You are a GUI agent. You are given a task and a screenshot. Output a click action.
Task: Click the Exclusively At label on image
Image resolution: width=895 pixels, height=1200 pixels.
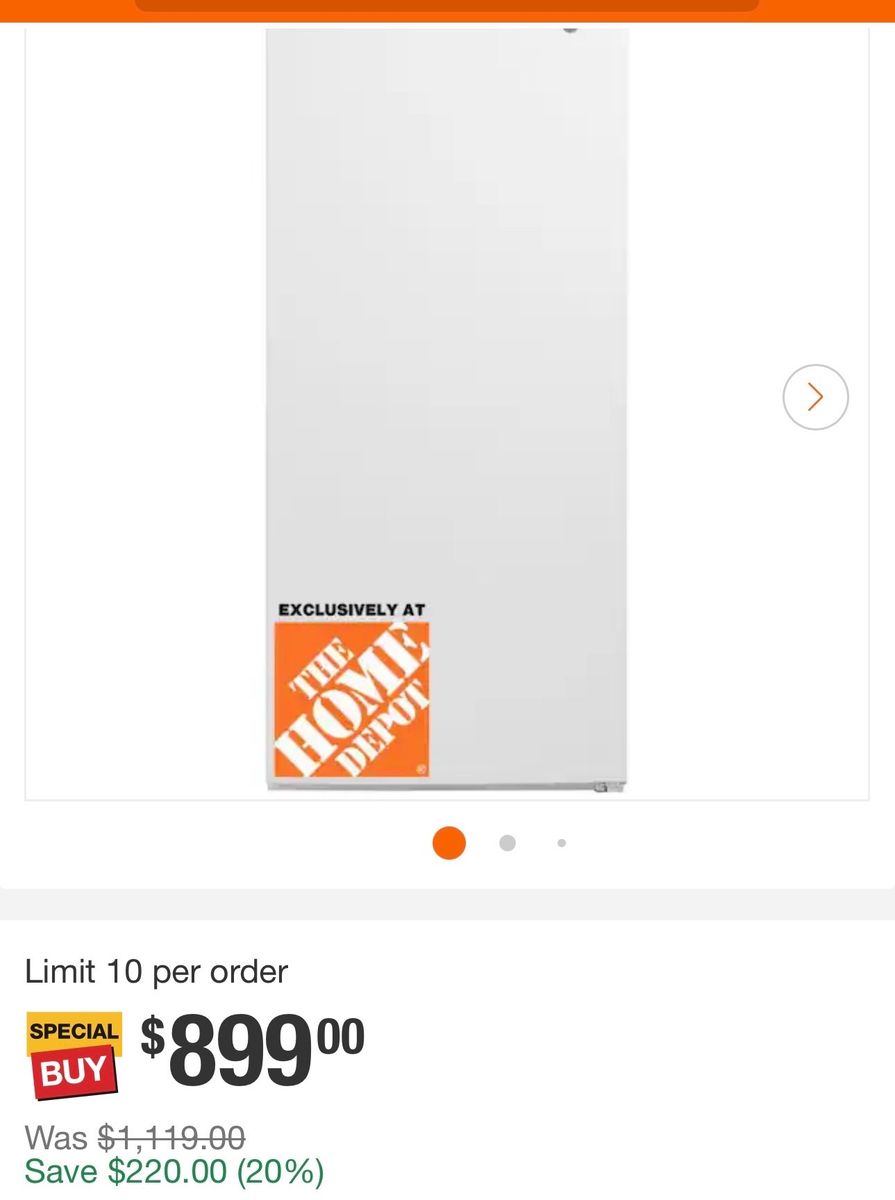(352, 609)
